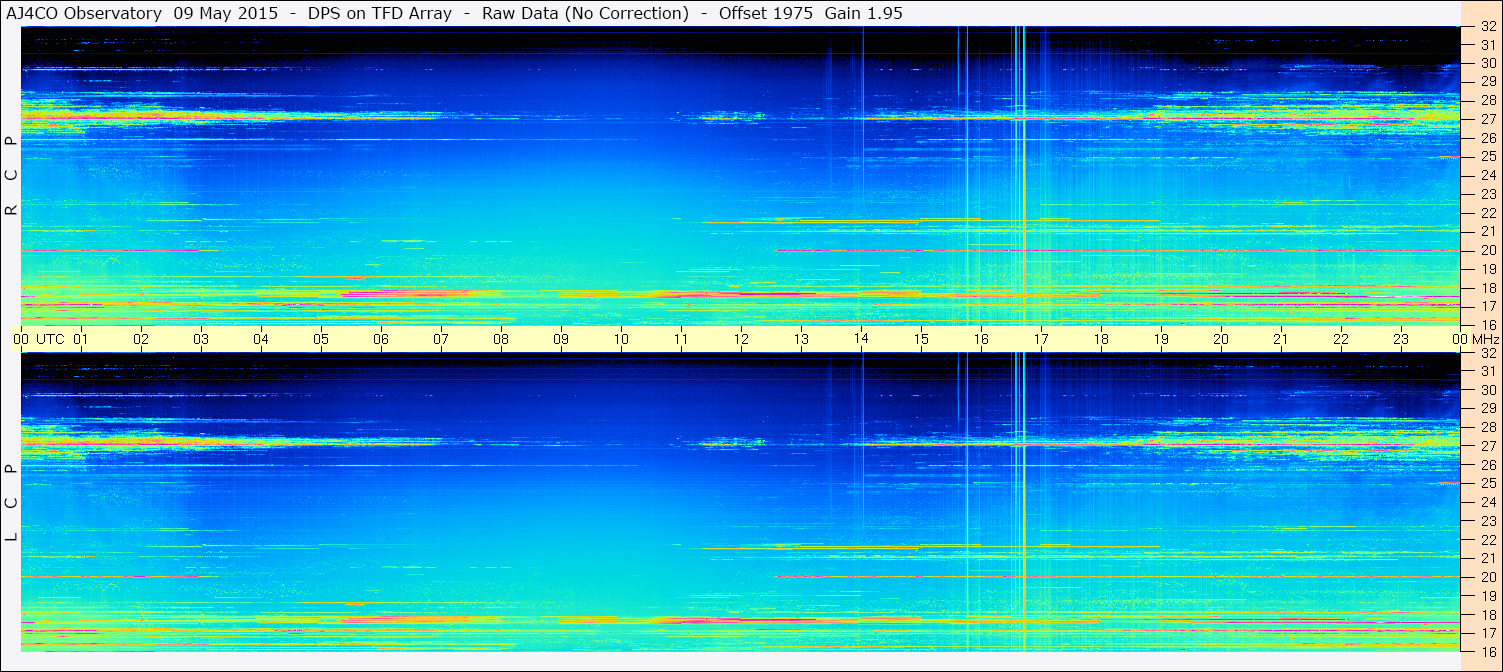Pick the 05 hour marker on UTC axis
The height and width of the screenshot is (672, 1503).
321,339
